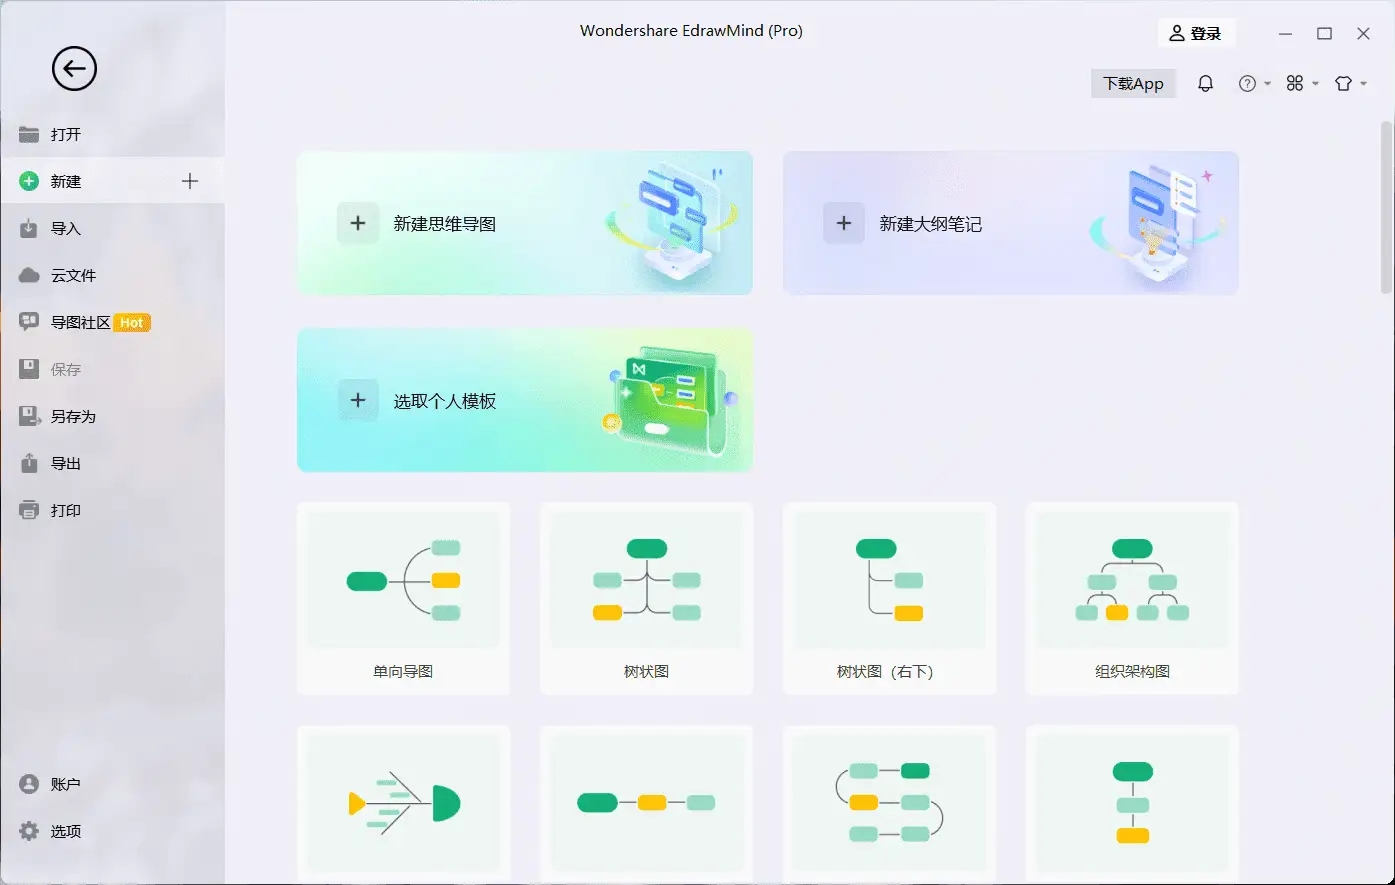1395x885 pixels.
Task: Click the 账户 account icon
Action: click(29, 785)
